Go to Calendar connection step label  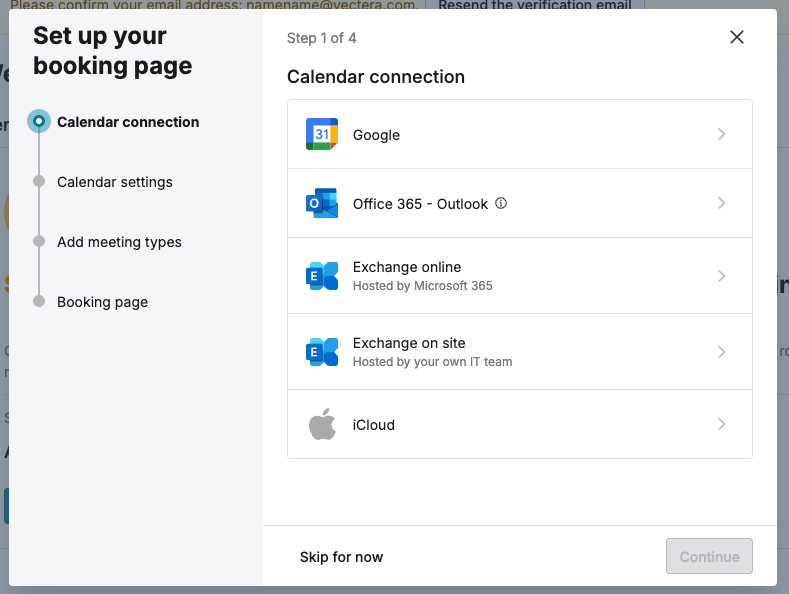[x=128, y=122]
